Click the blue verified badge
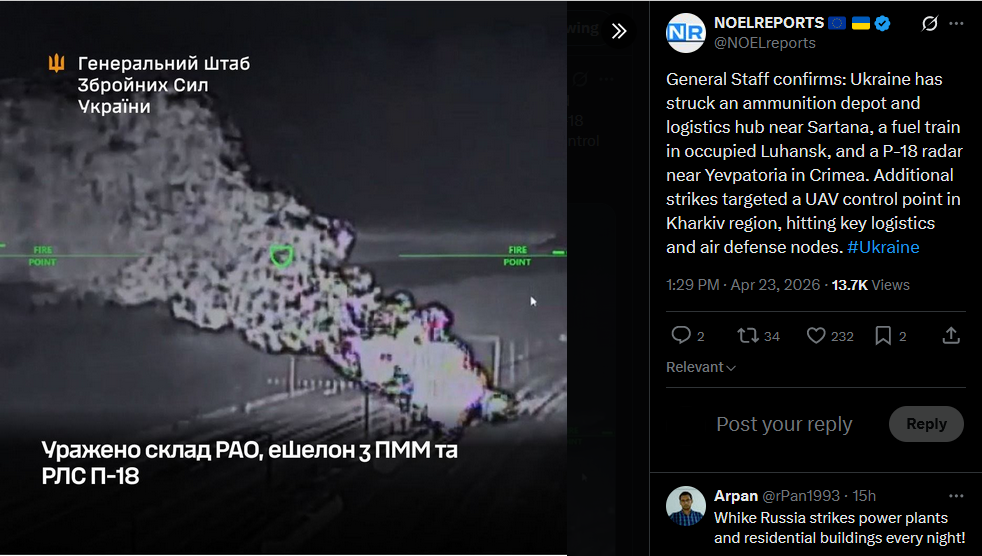 (x=882, y=23)
